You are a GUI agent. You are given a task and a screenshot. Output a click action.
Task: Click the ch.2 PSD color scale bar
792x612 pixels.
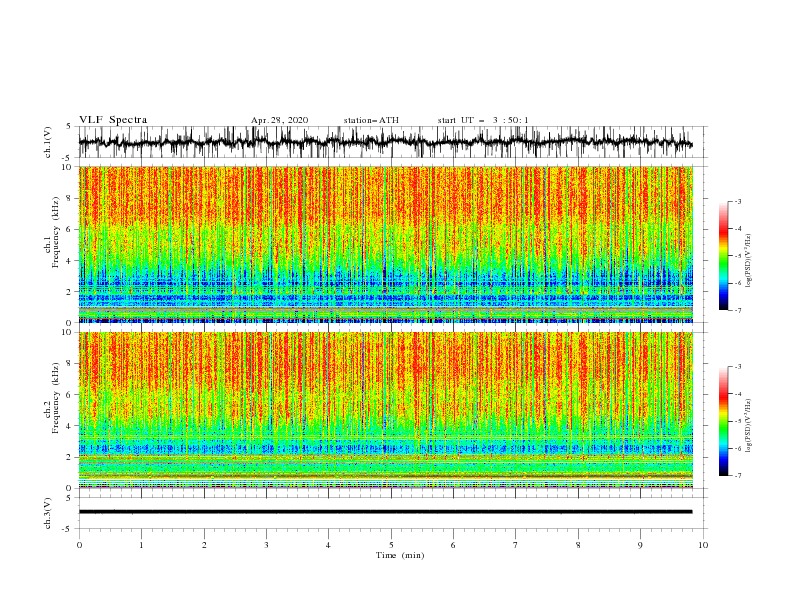click(723, 421)
